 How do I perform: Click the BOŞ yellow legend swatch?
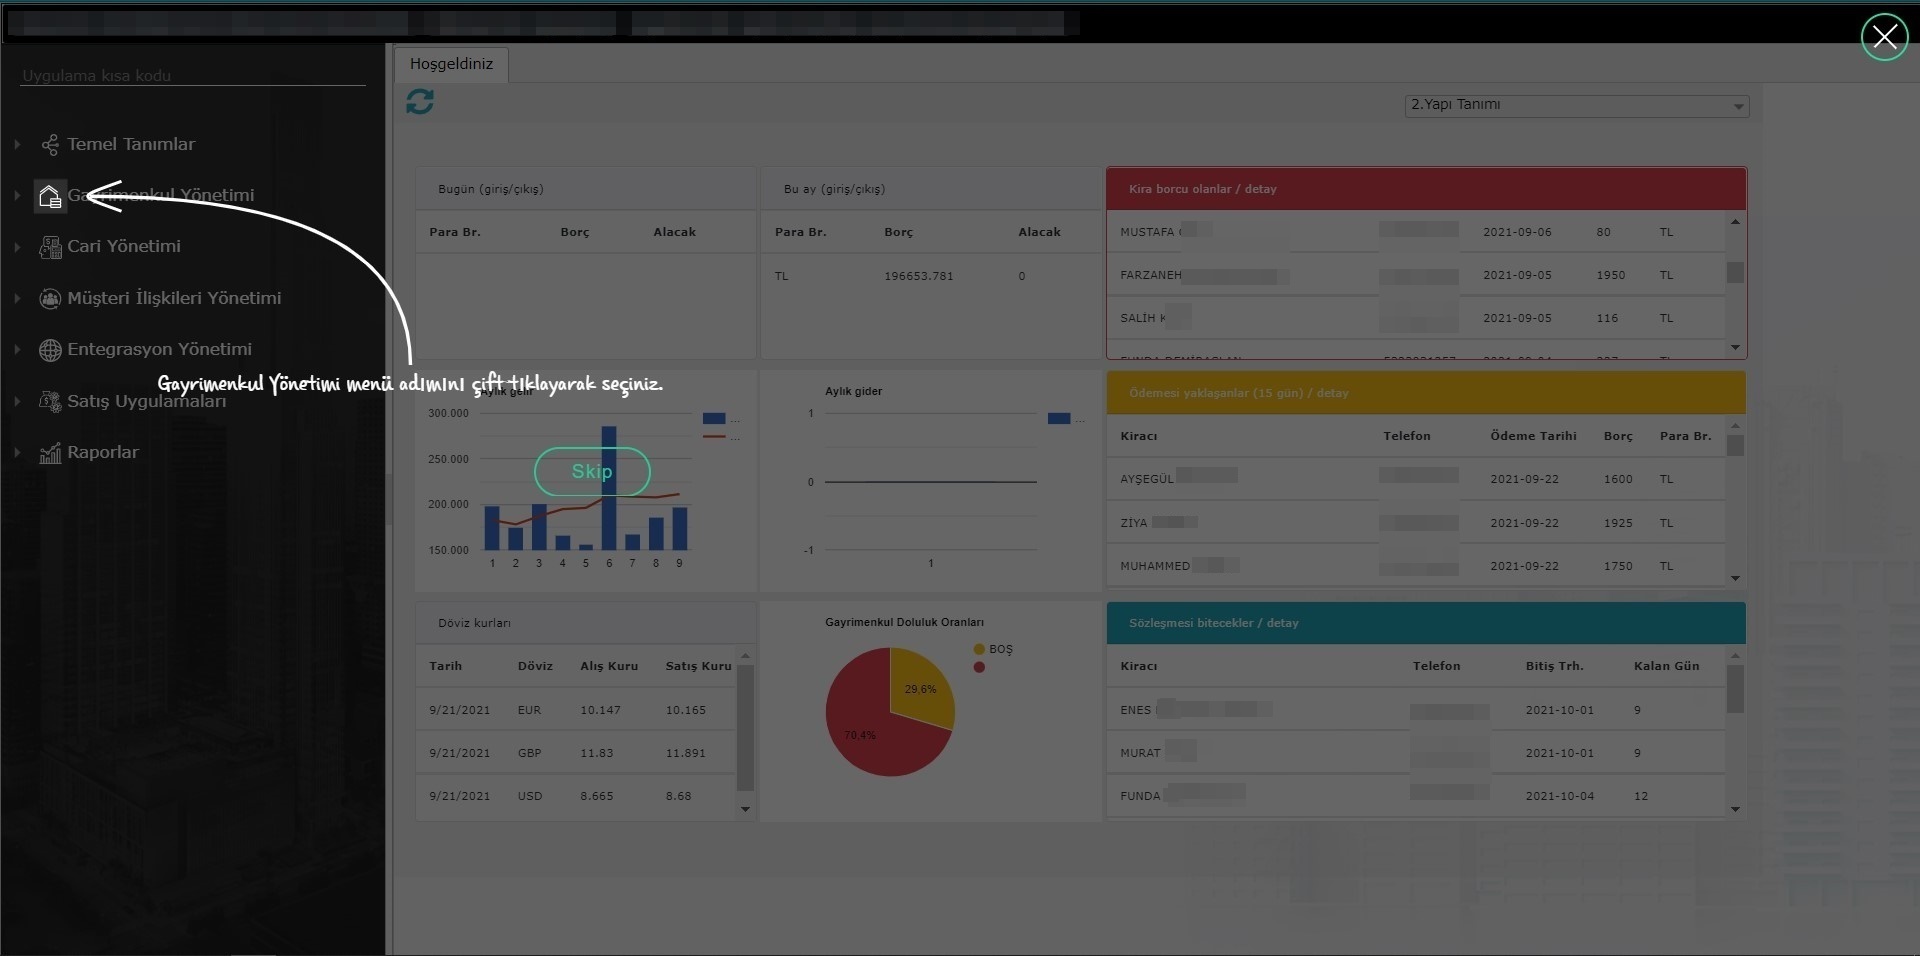(x=979, y=649)
